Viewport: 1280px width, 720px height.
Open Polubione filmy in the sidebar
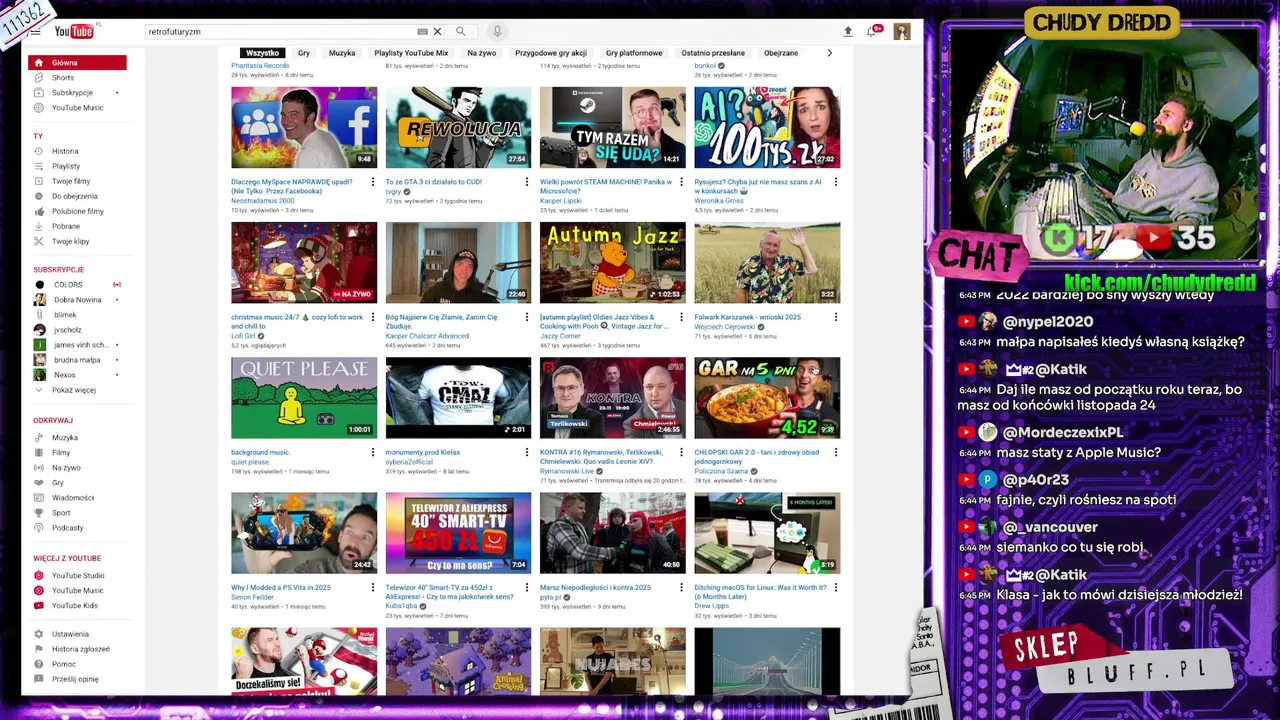78,211
